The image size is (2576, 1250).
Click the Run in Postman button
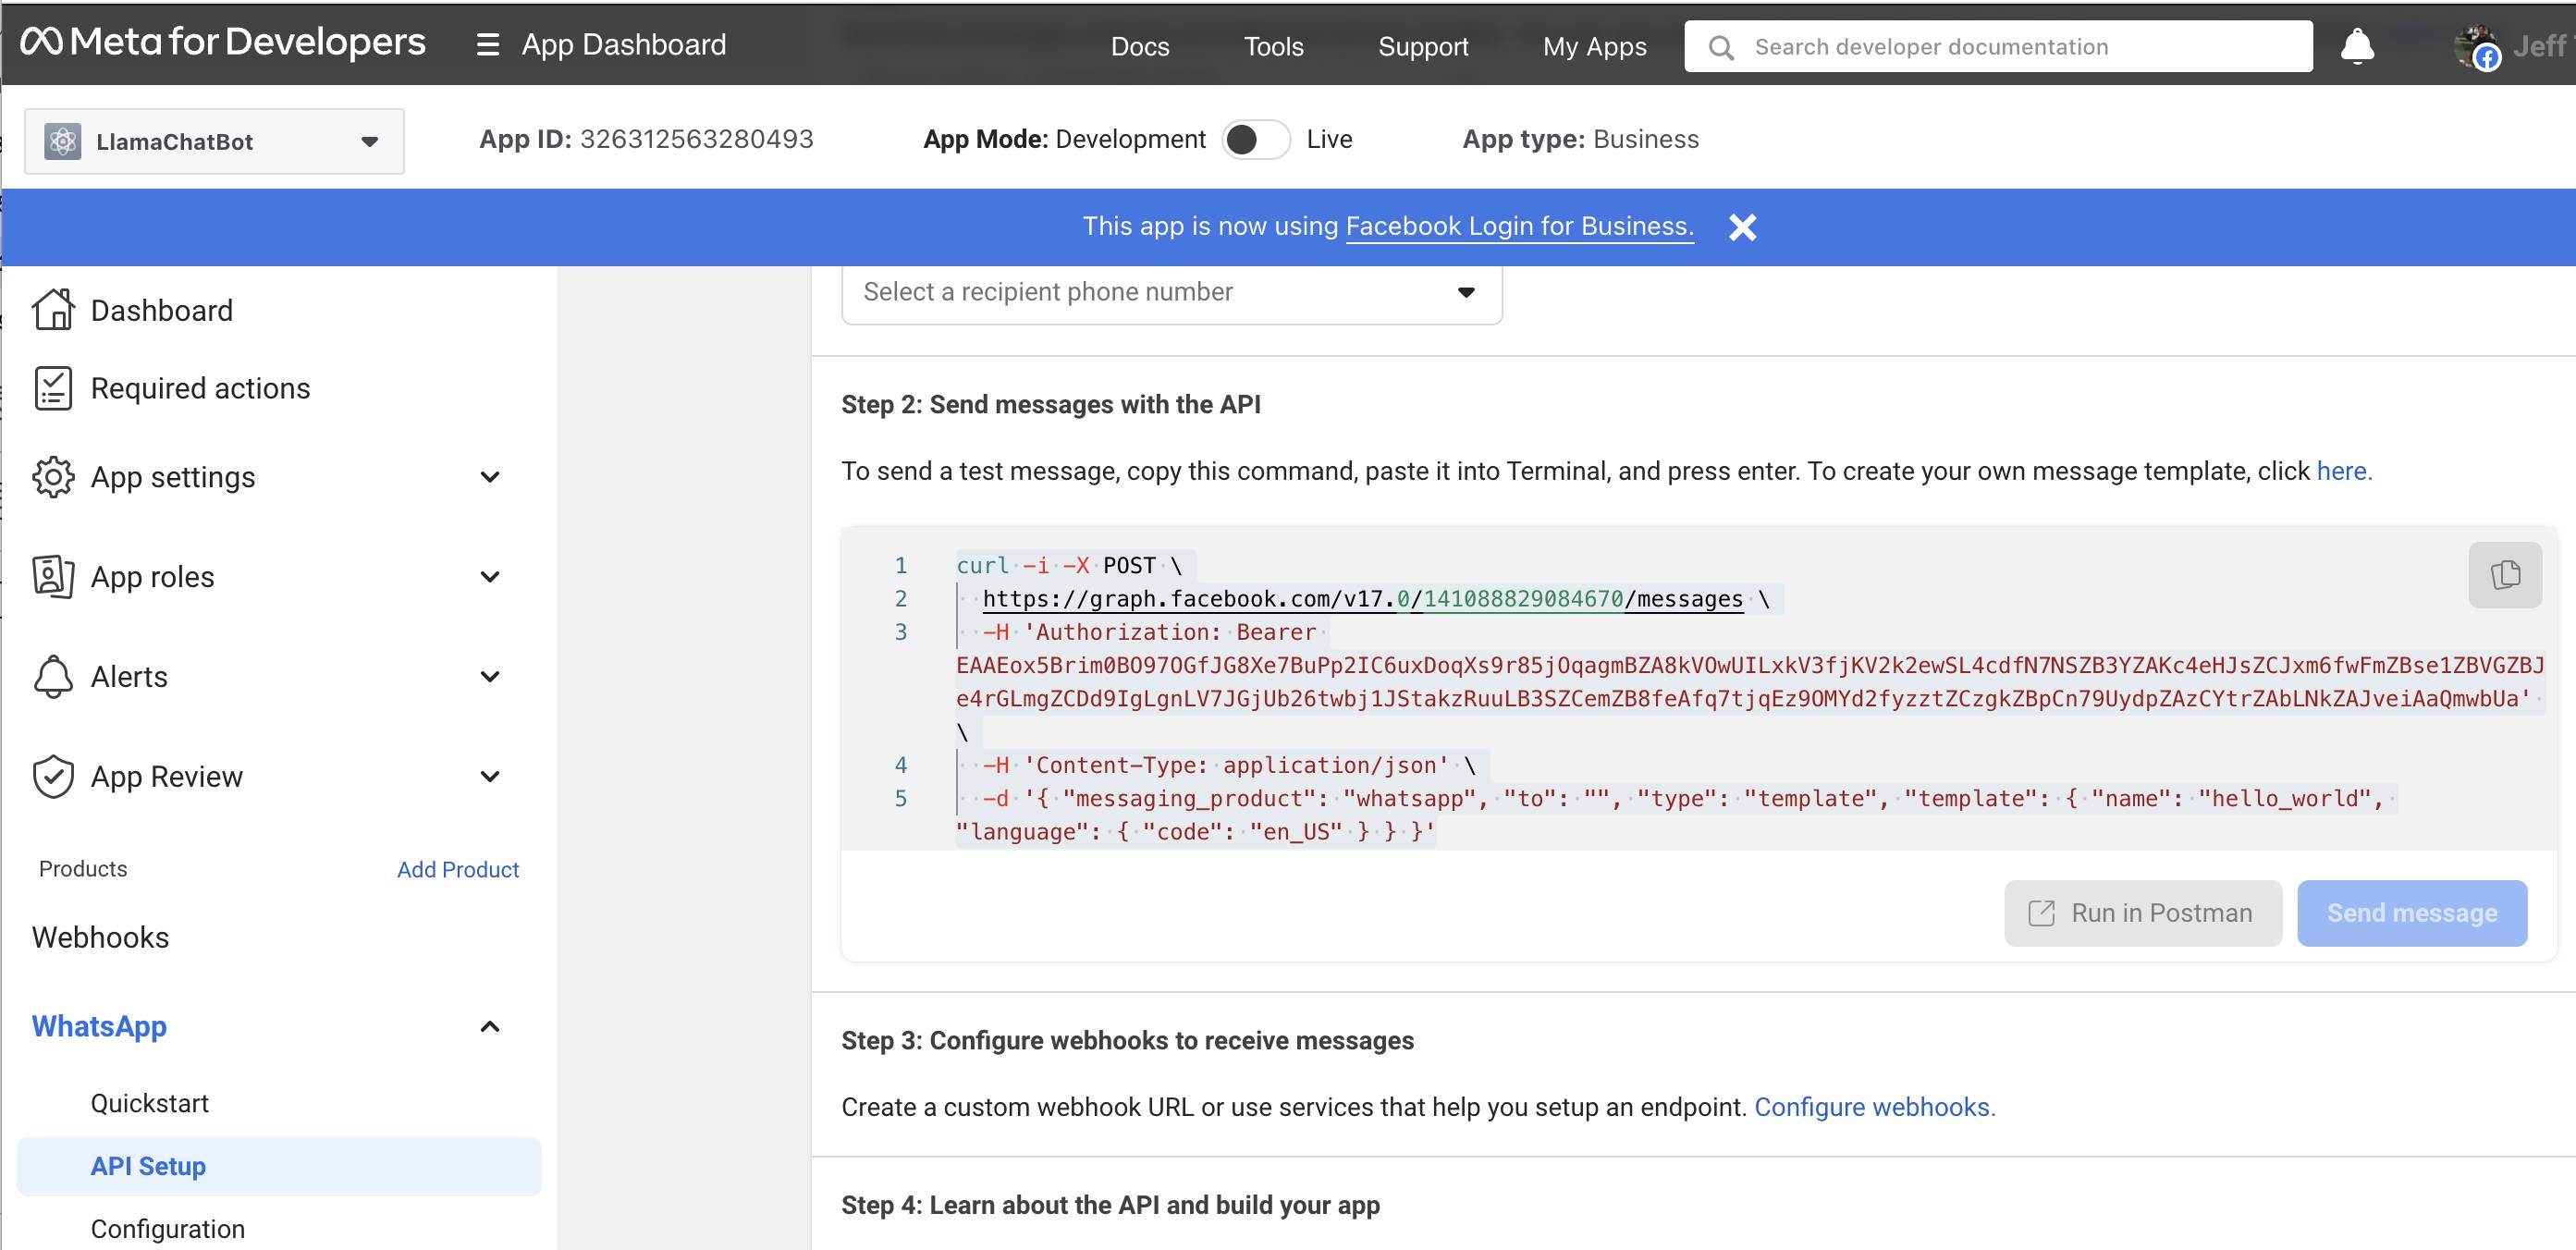pyautogui.click(x=2142, y=913)
